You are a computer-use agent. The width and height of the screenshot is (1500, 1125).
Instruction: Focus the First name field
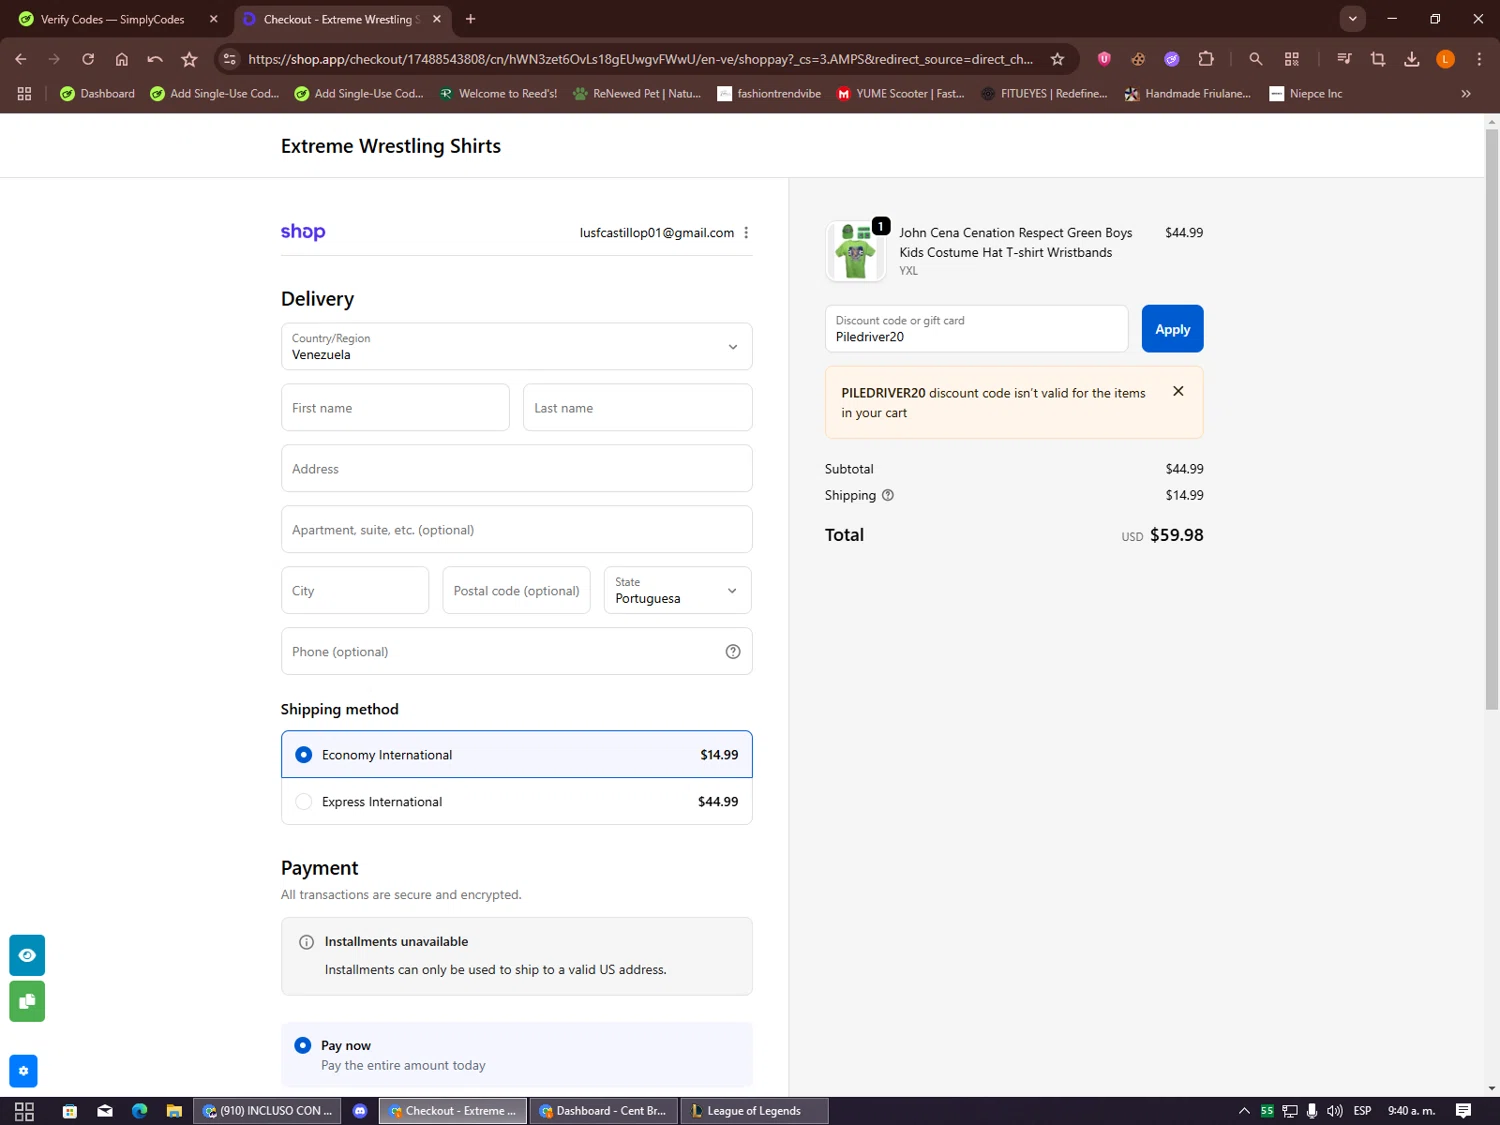[x=395, y=408]
